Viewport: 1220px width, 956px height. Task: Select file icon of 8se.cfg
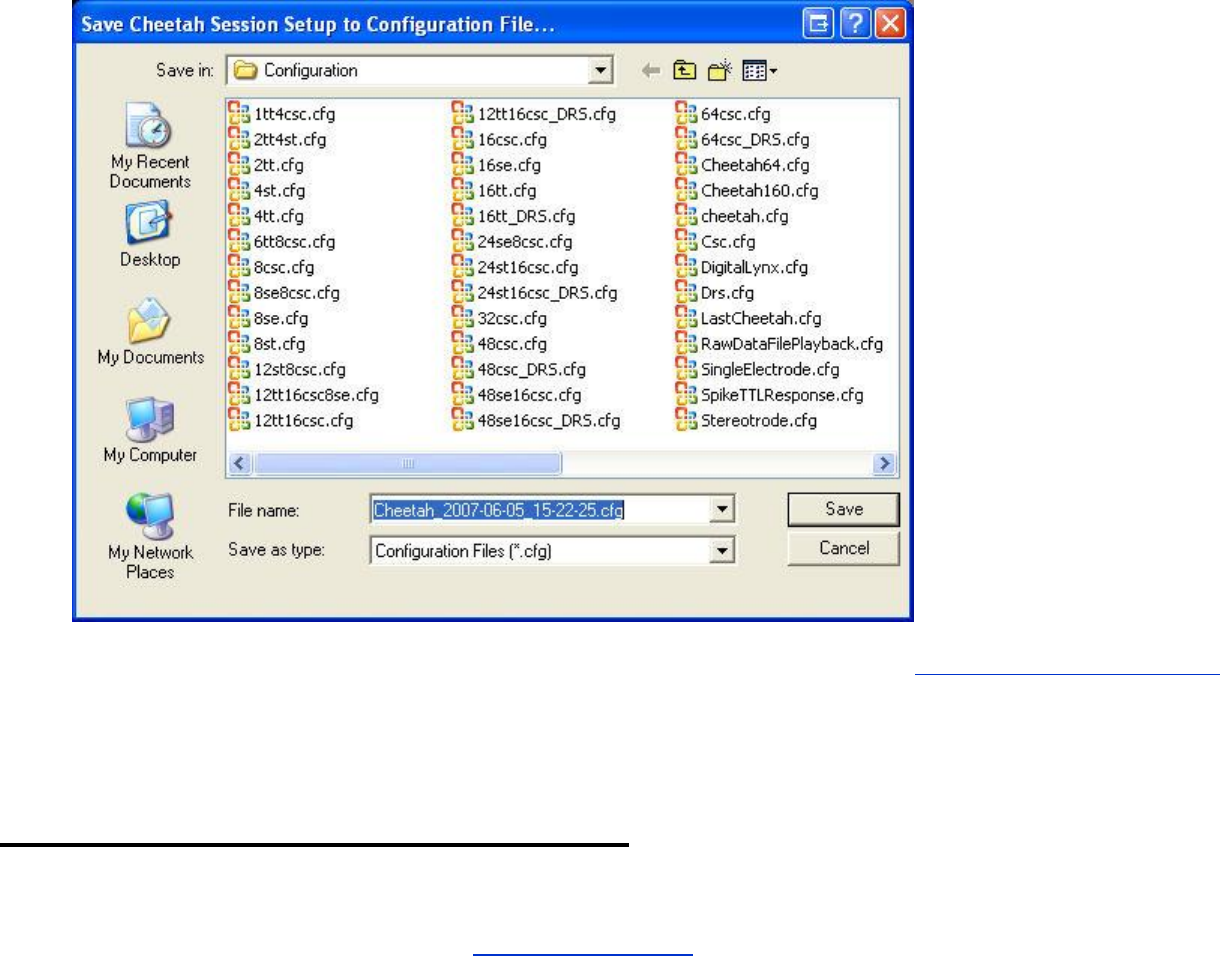coord(238,318)
